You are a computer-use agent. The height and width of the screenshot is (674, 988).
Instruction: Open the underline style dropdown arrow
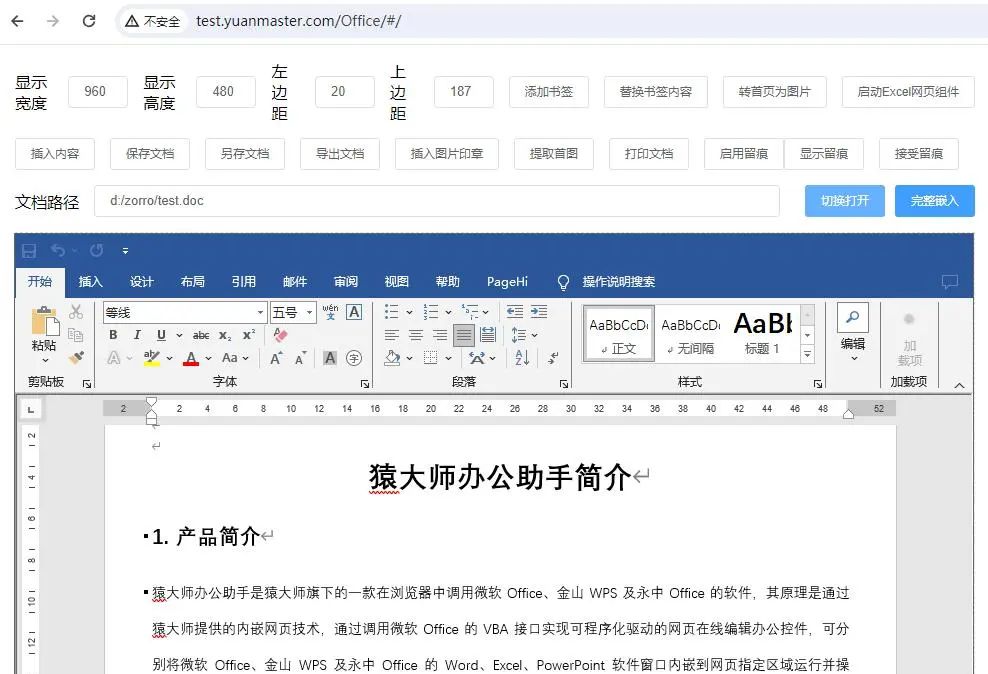tap(179, 335)
